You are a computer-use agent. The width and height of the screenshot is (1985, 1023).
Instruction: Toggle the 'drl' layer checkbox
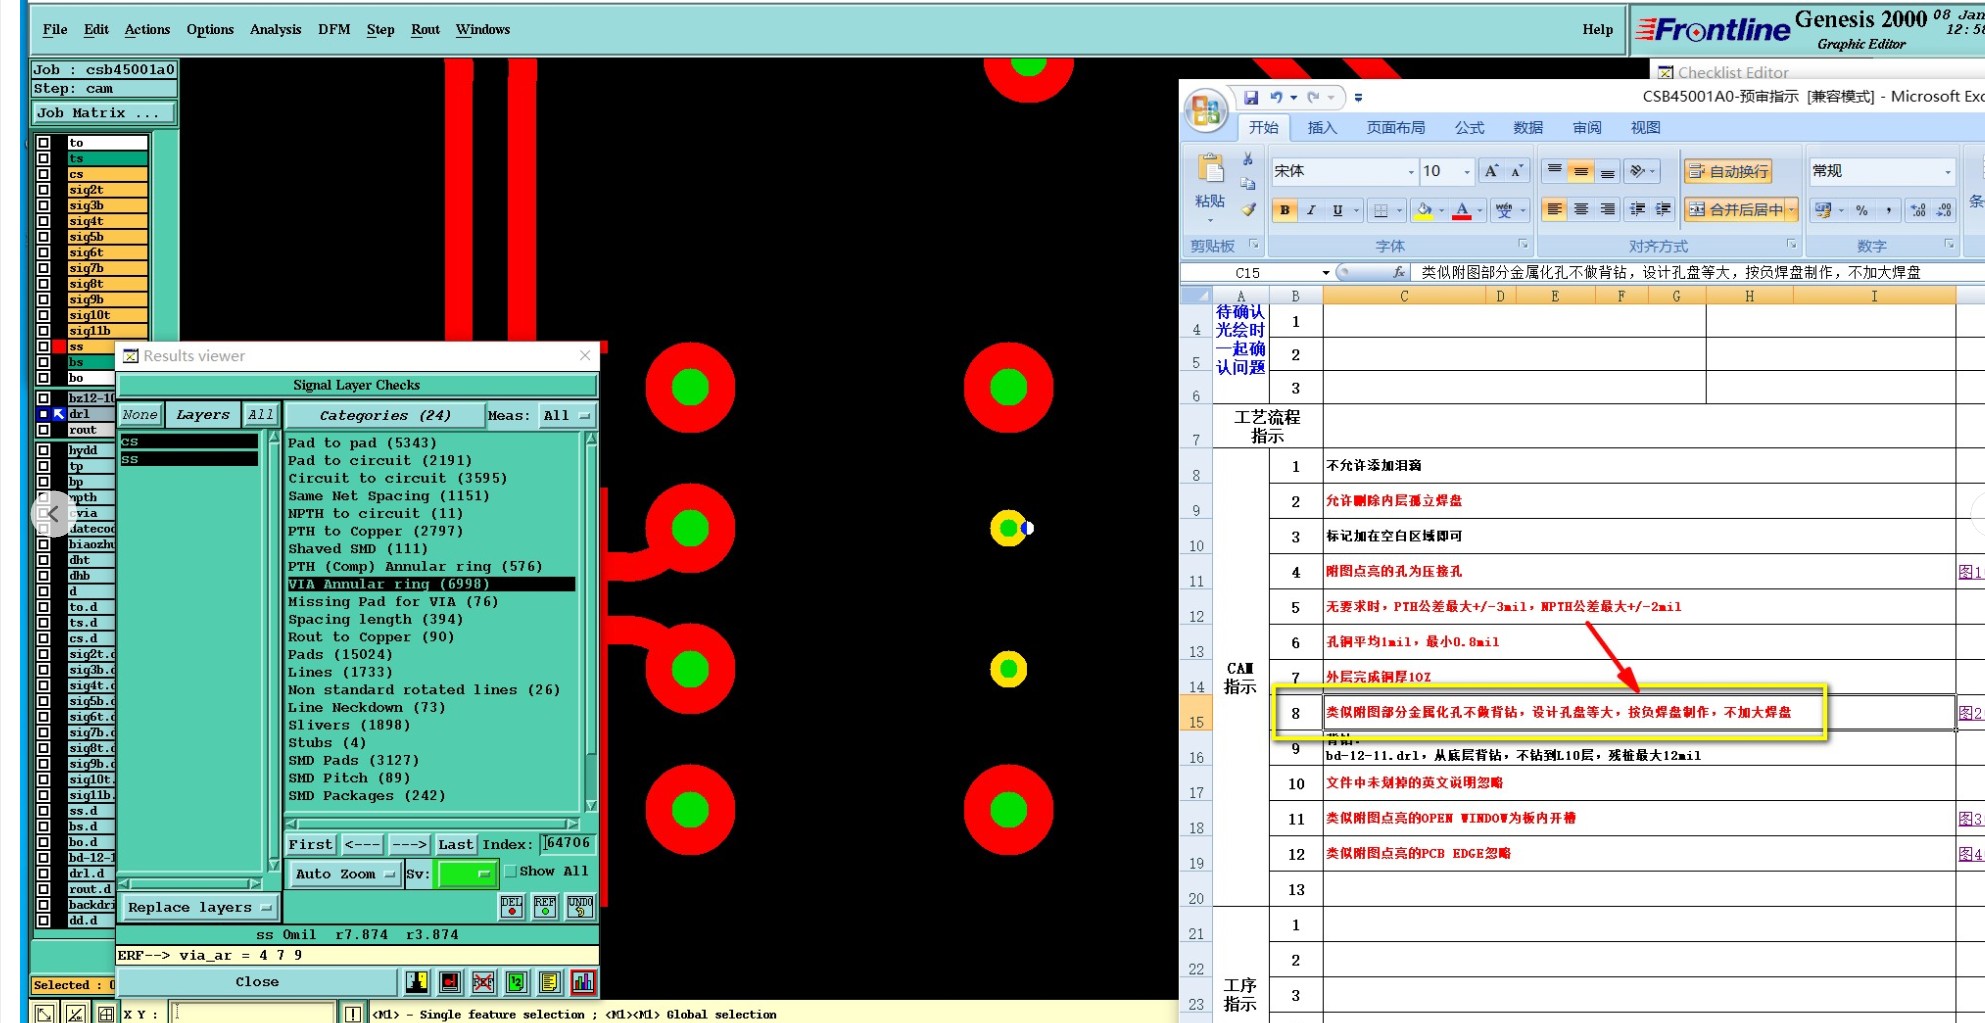tap(43, 414)
